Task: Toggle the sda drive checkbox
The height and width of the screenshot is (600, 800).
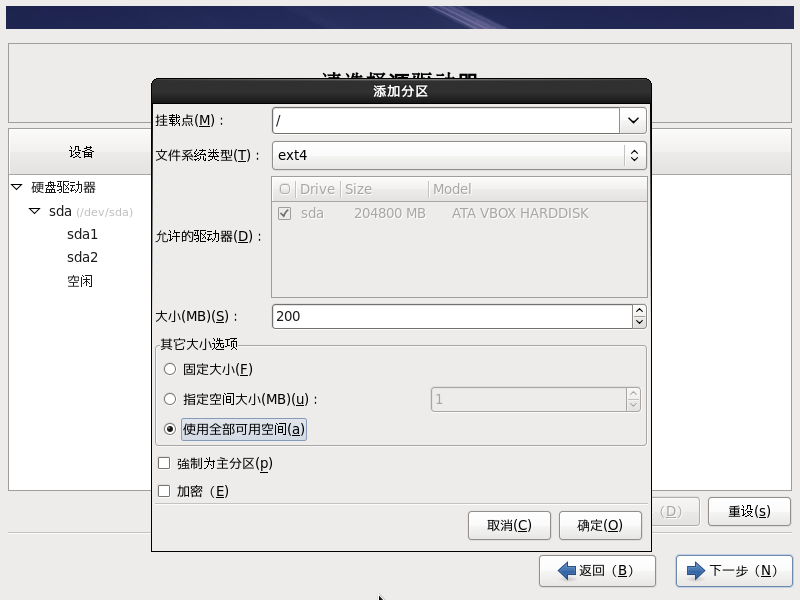Action: [x=285, y=213]
